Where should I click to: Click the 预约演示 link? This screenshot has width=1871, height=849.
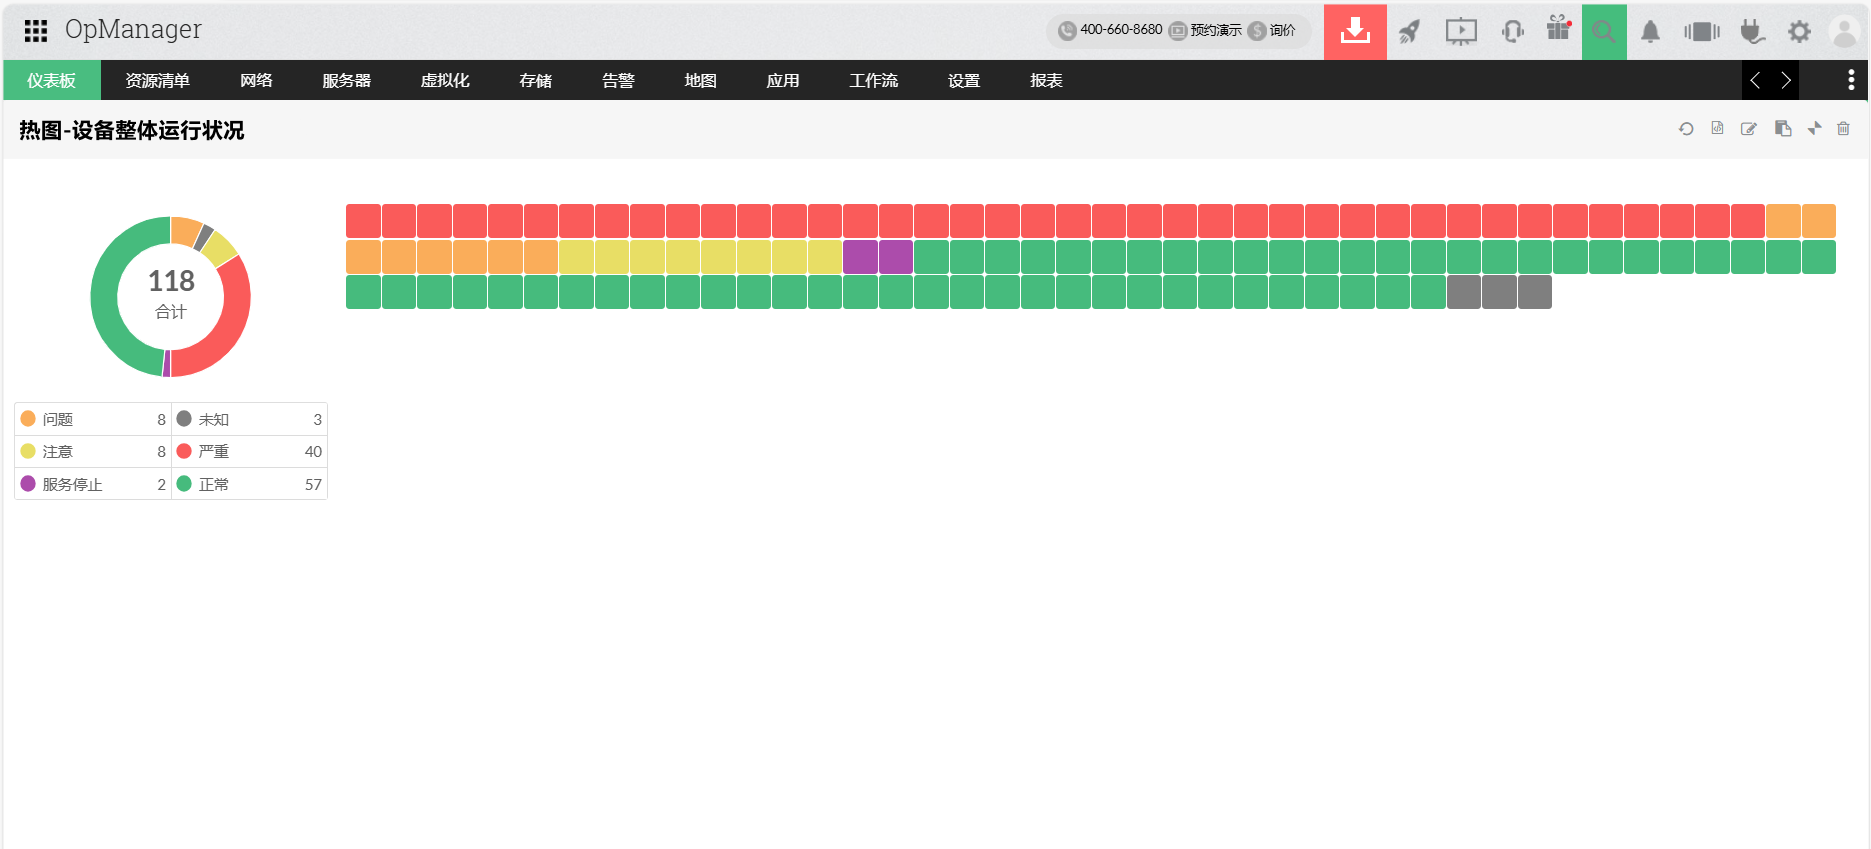[1215, 30]
